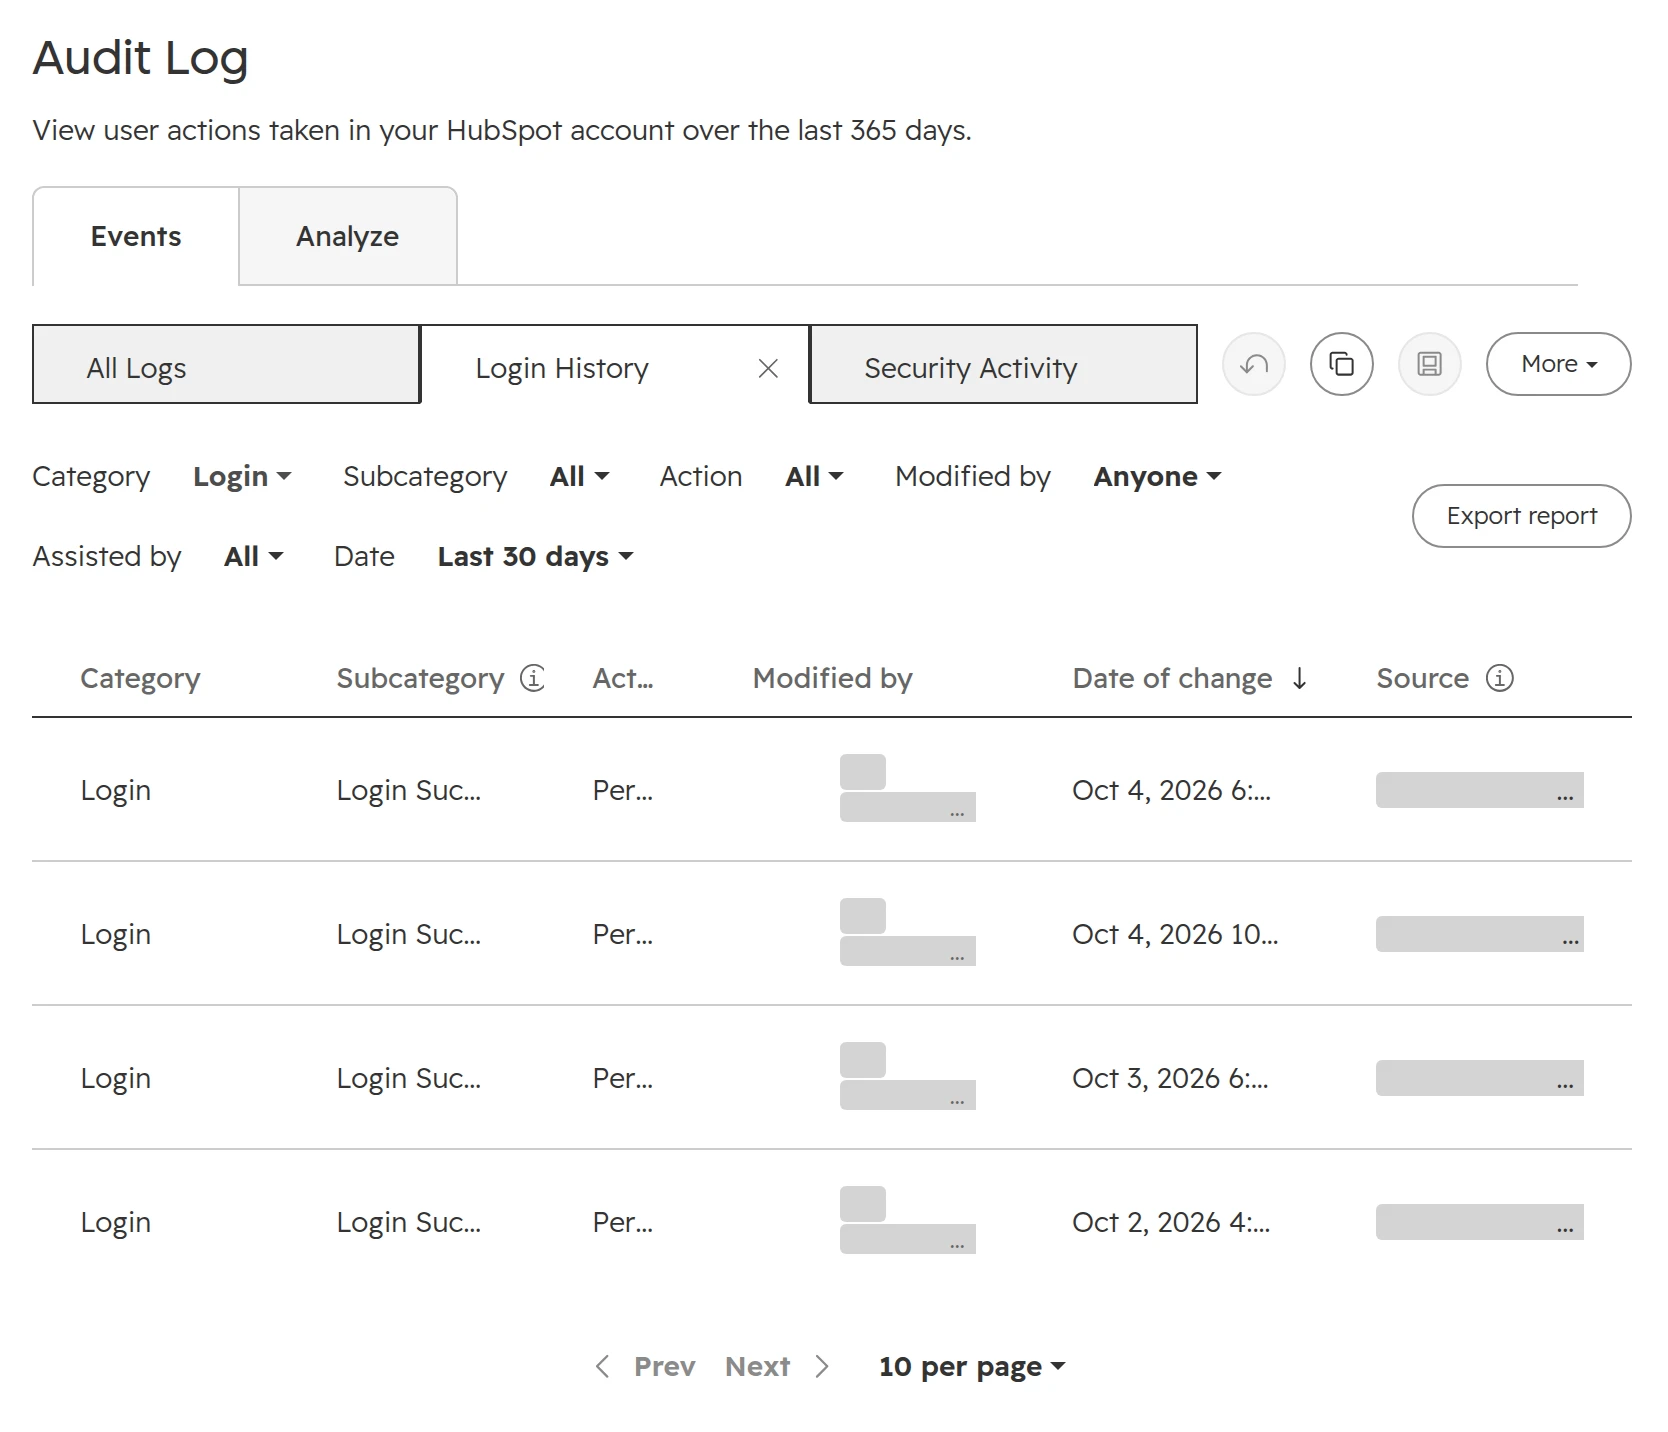
Task: Click the Modified by column header
Action: click(x=832, y=678)
